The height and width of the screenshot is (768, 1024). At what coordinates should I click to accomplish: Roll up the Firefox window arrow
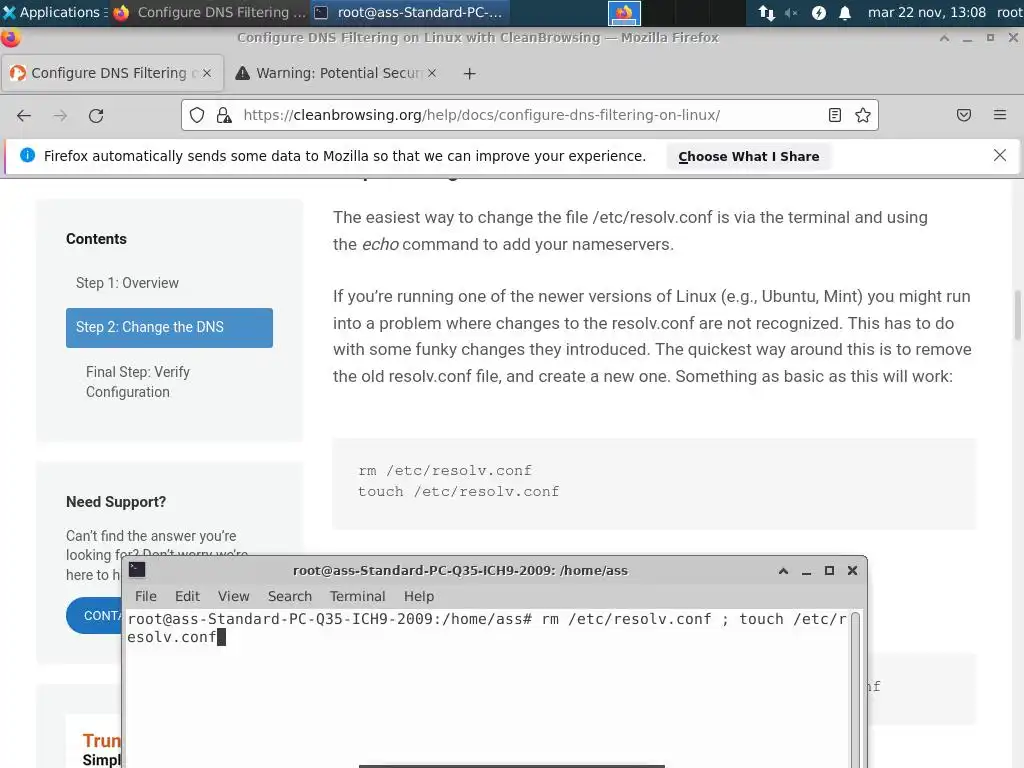[944, 38]
